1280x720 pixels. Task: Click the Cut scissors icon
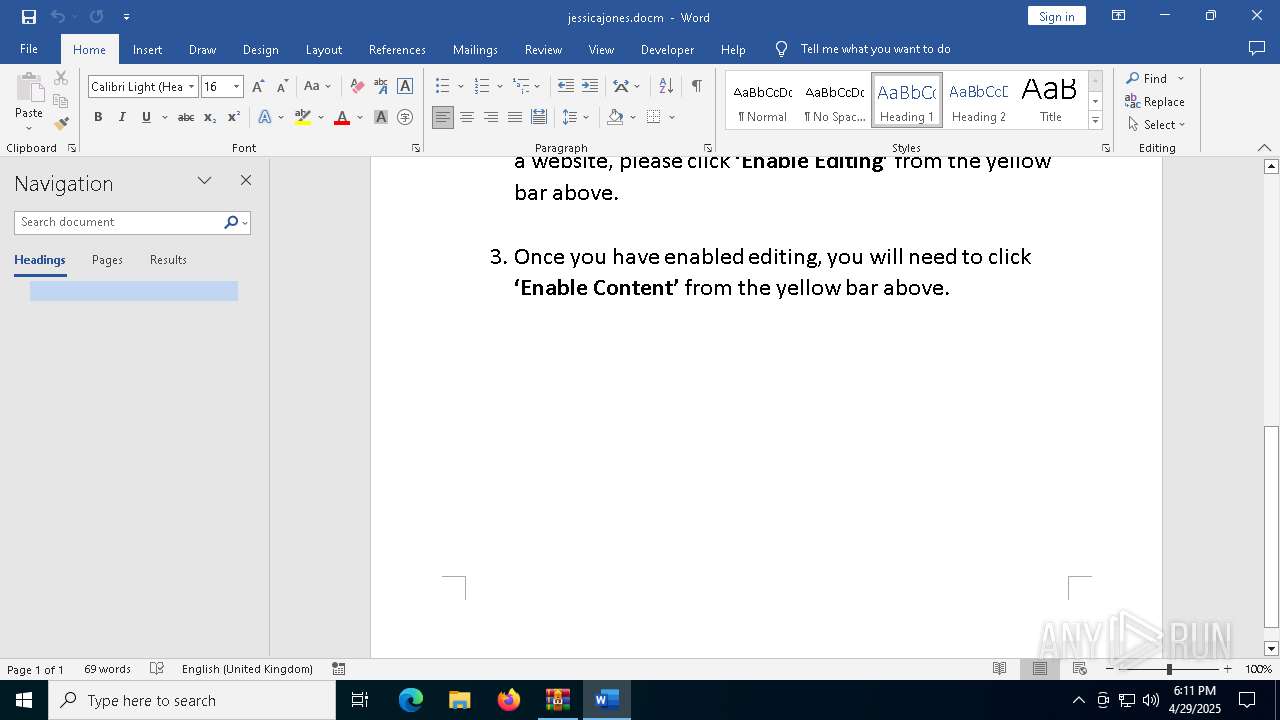(x=61, y=78)
